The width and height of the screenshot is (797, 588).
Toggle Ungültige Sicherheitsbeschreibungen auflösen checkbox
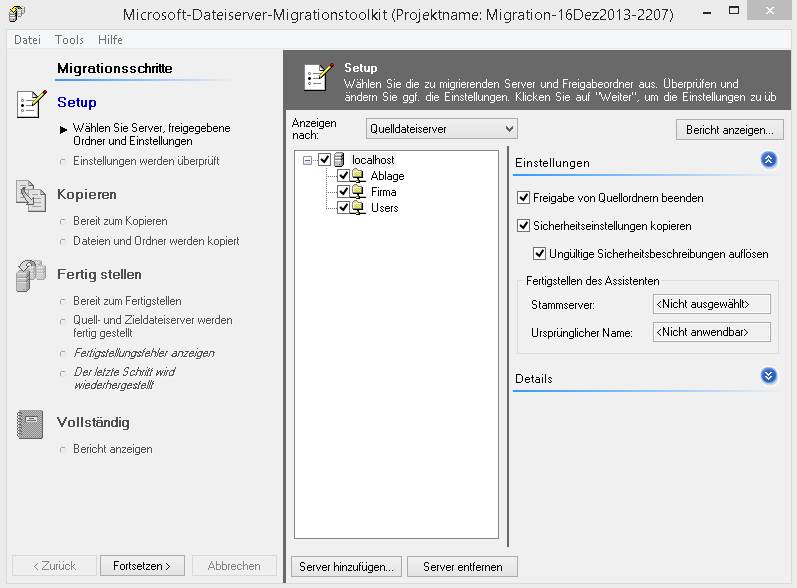[x=539, y=254]
